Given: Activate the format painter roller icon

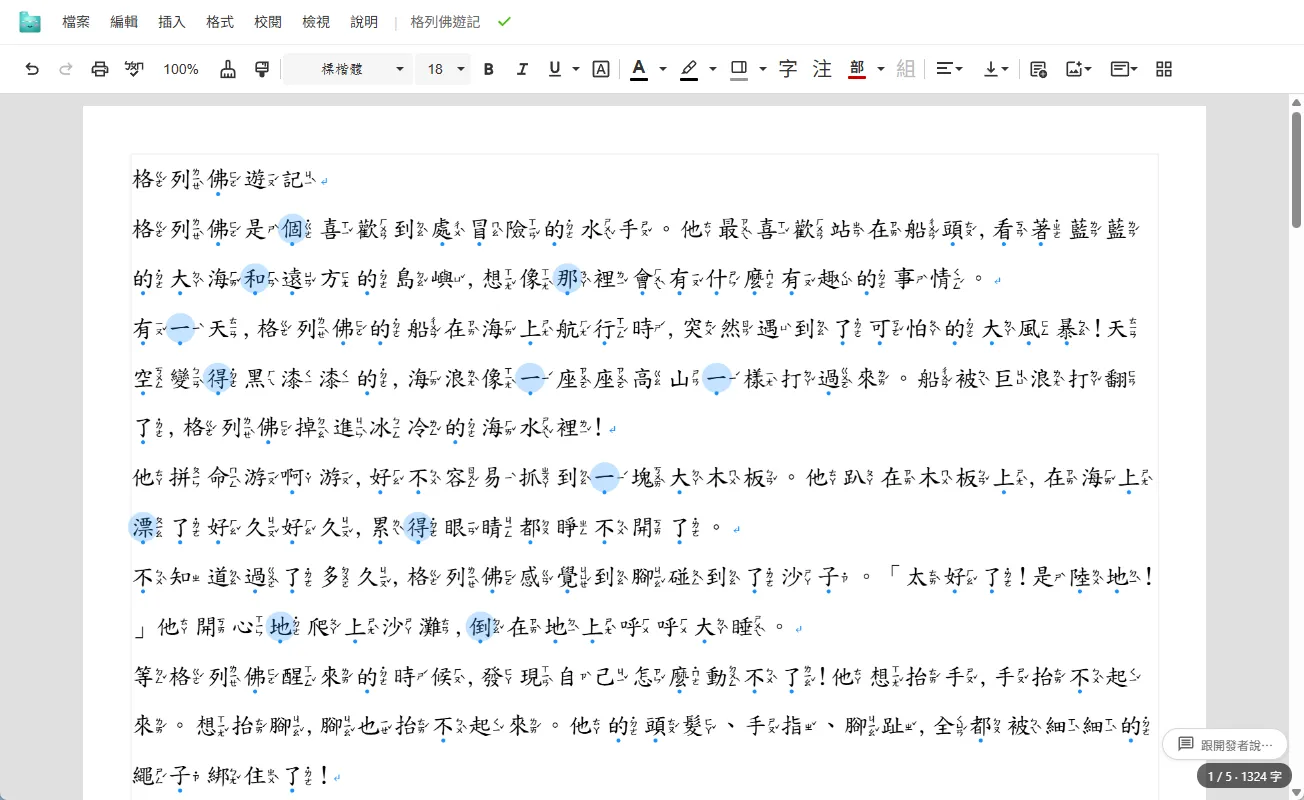Looking at the screenshot, I should pyautogui.click(x=262, y=69).
